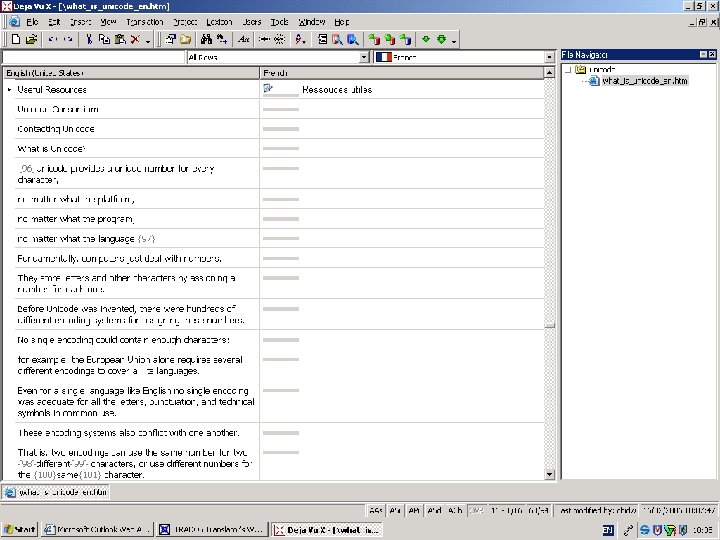Click the scrollbar up arrow of the grid
Viewport: 720px width, 540px height.
549,73
